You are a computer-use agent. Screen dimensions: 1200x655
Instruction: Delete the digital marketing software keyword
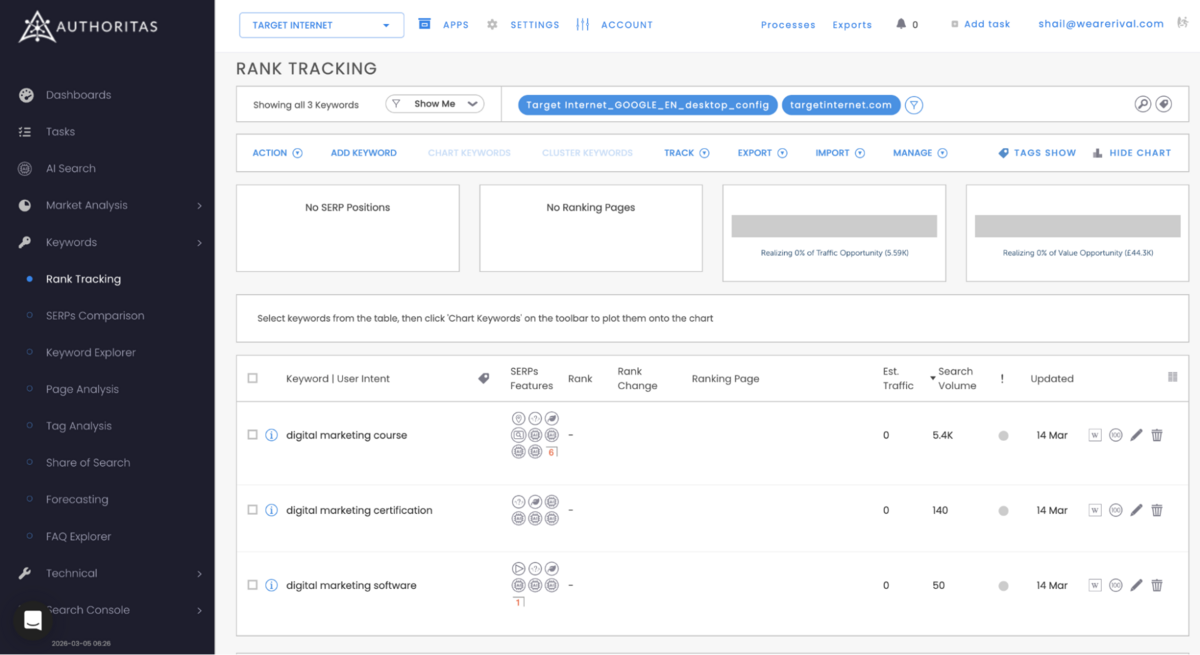tap(1157, 585)
